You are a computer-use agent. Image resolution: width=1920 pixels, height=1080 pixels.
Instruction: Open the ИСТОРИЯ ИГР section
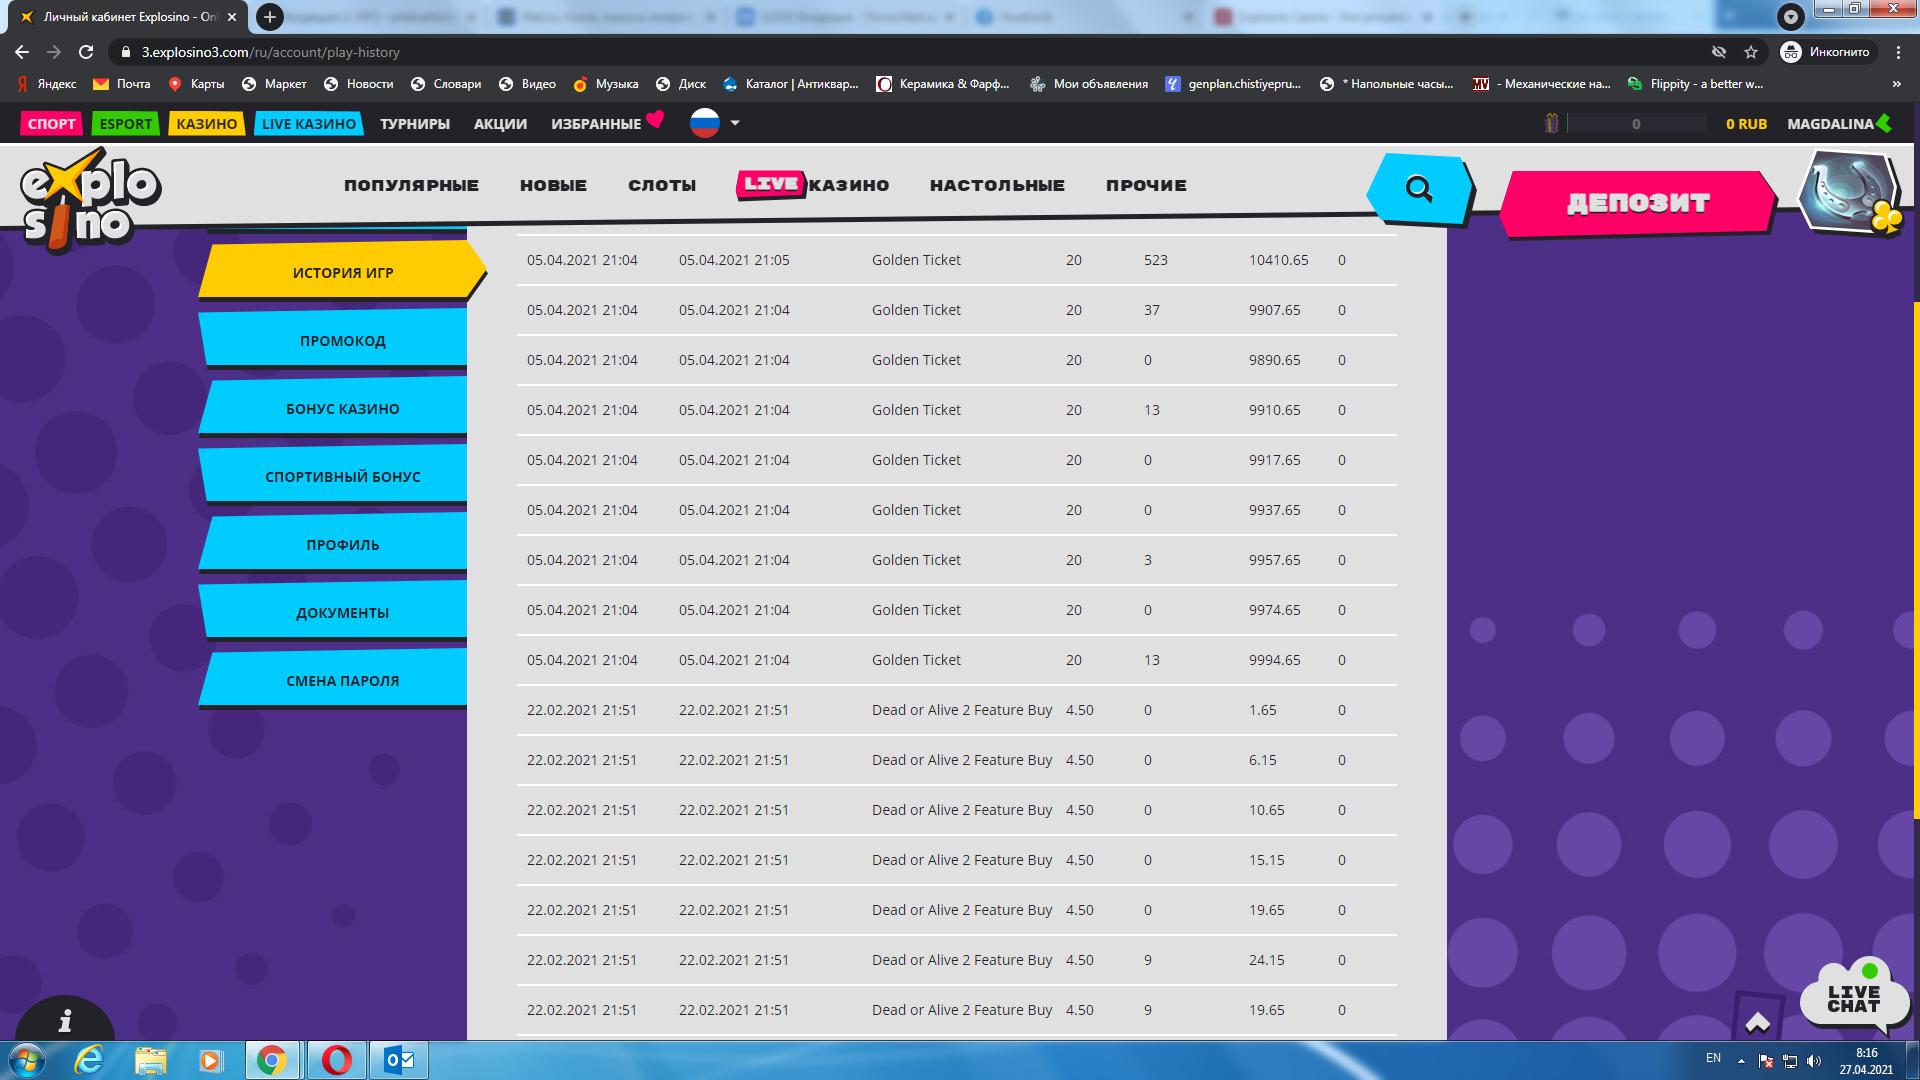343,272
